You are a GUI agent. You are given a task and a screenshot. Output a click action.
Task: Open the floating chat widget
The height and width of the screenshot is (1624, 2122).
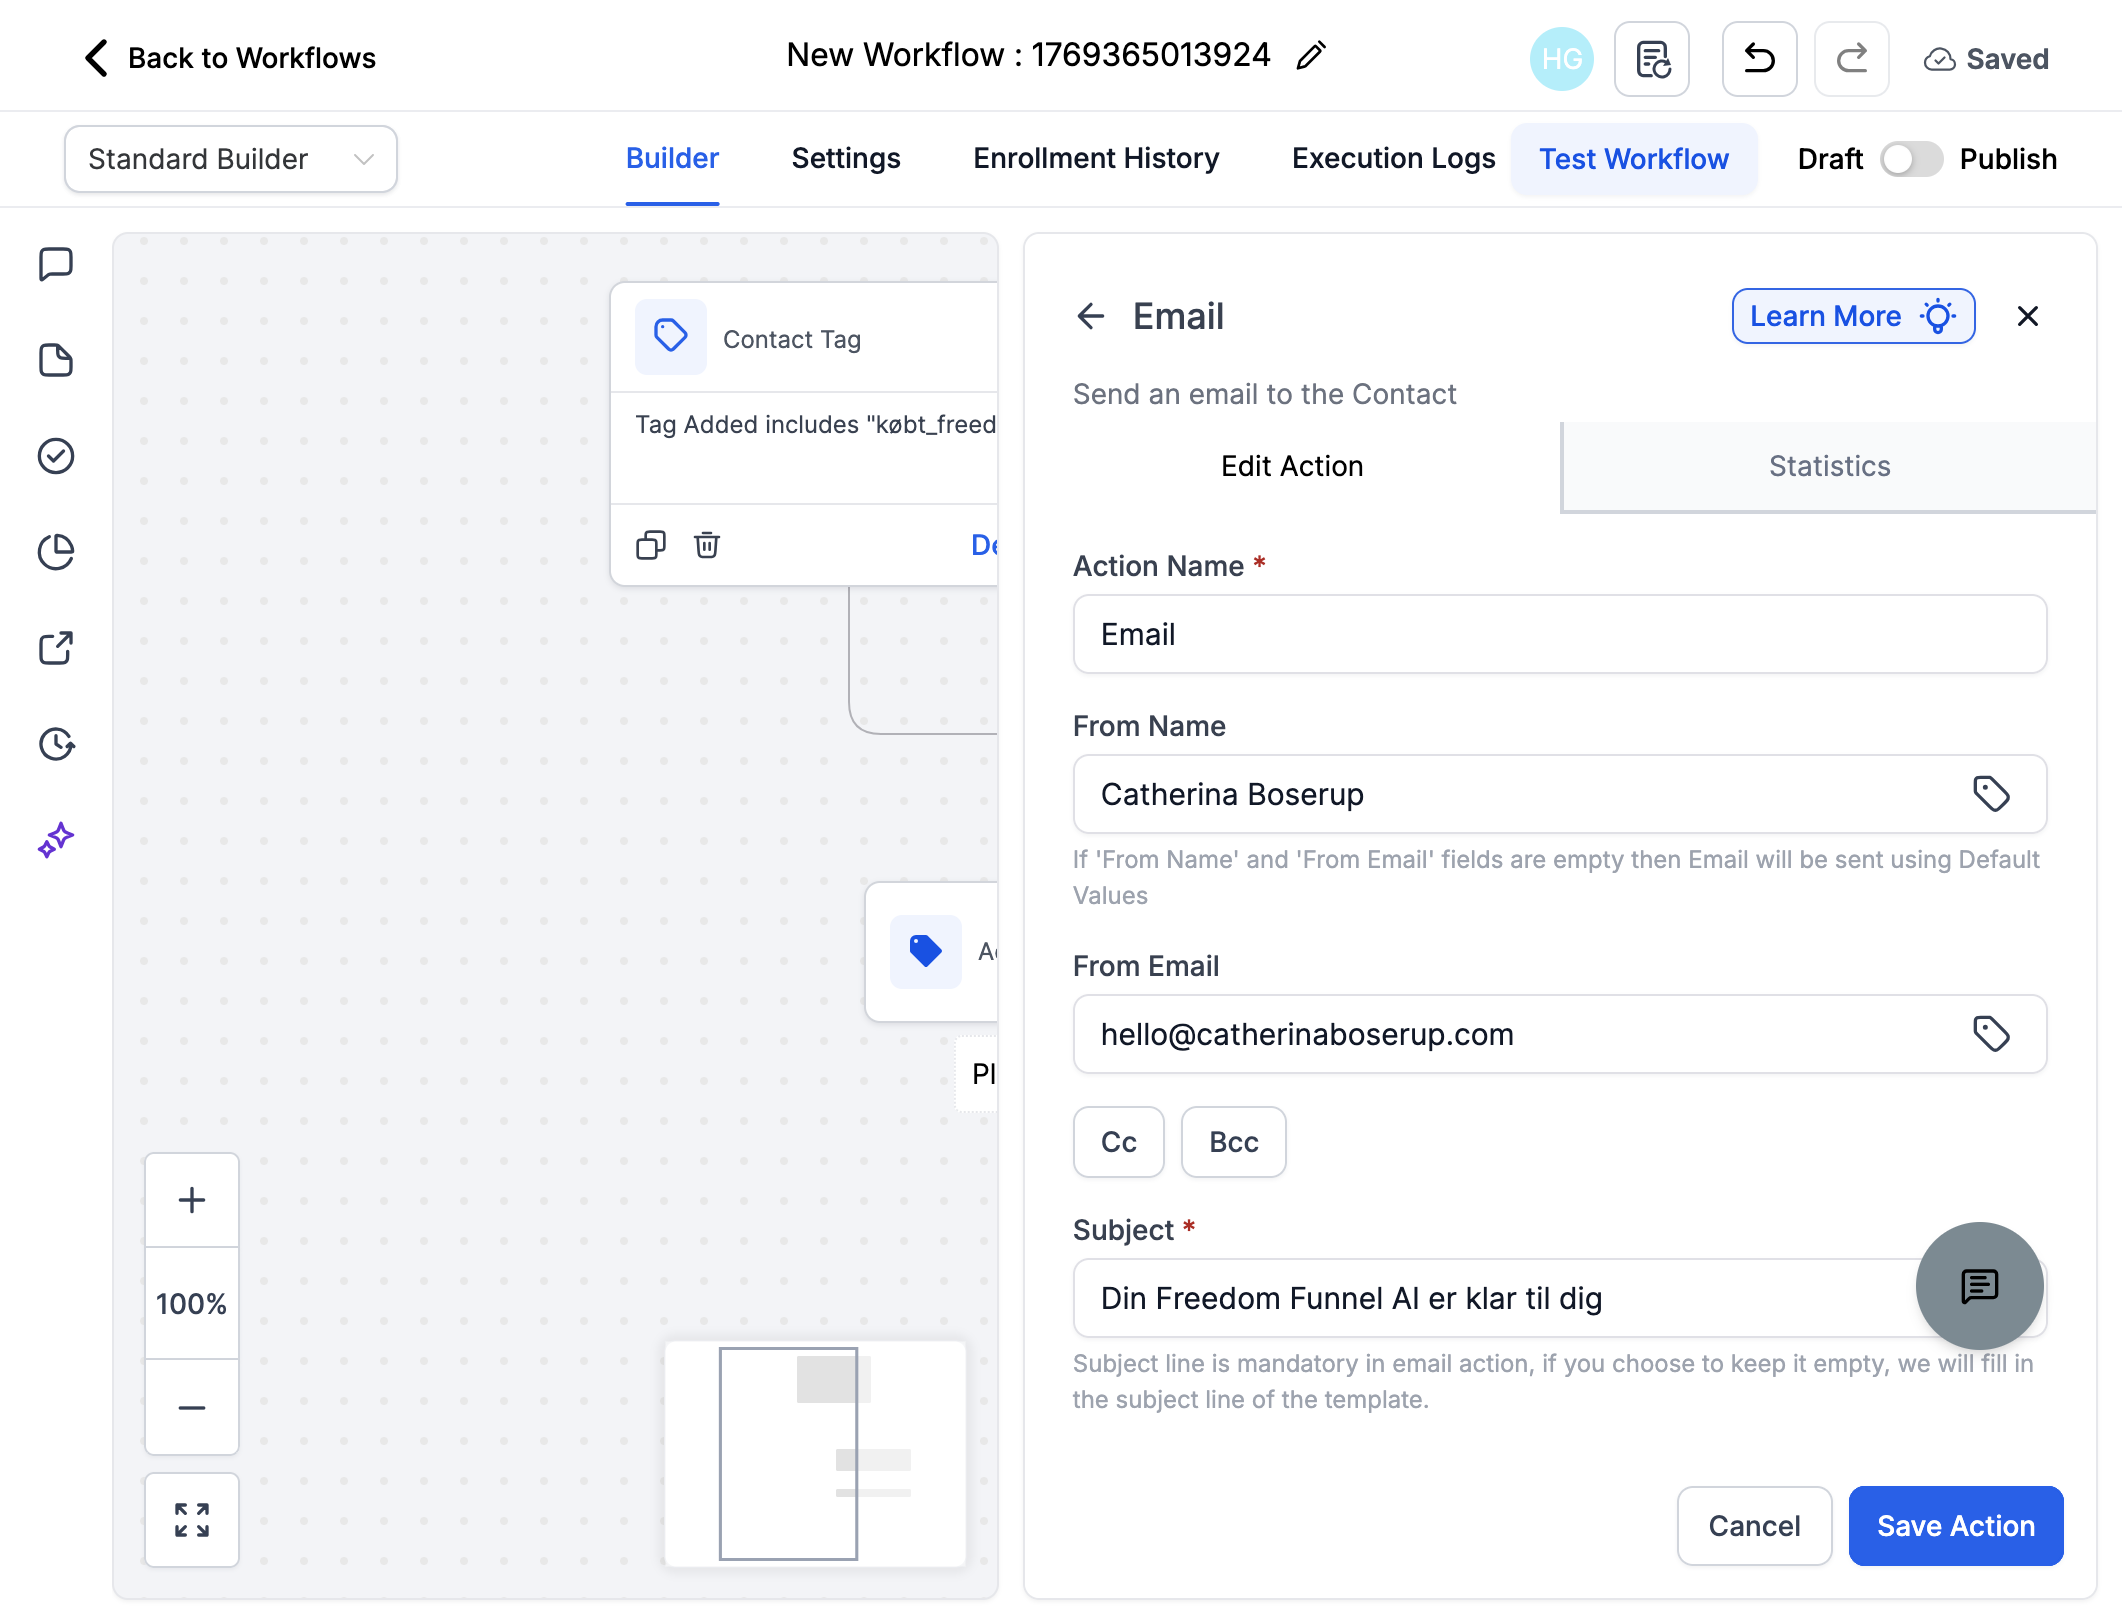point(1979,1286)
